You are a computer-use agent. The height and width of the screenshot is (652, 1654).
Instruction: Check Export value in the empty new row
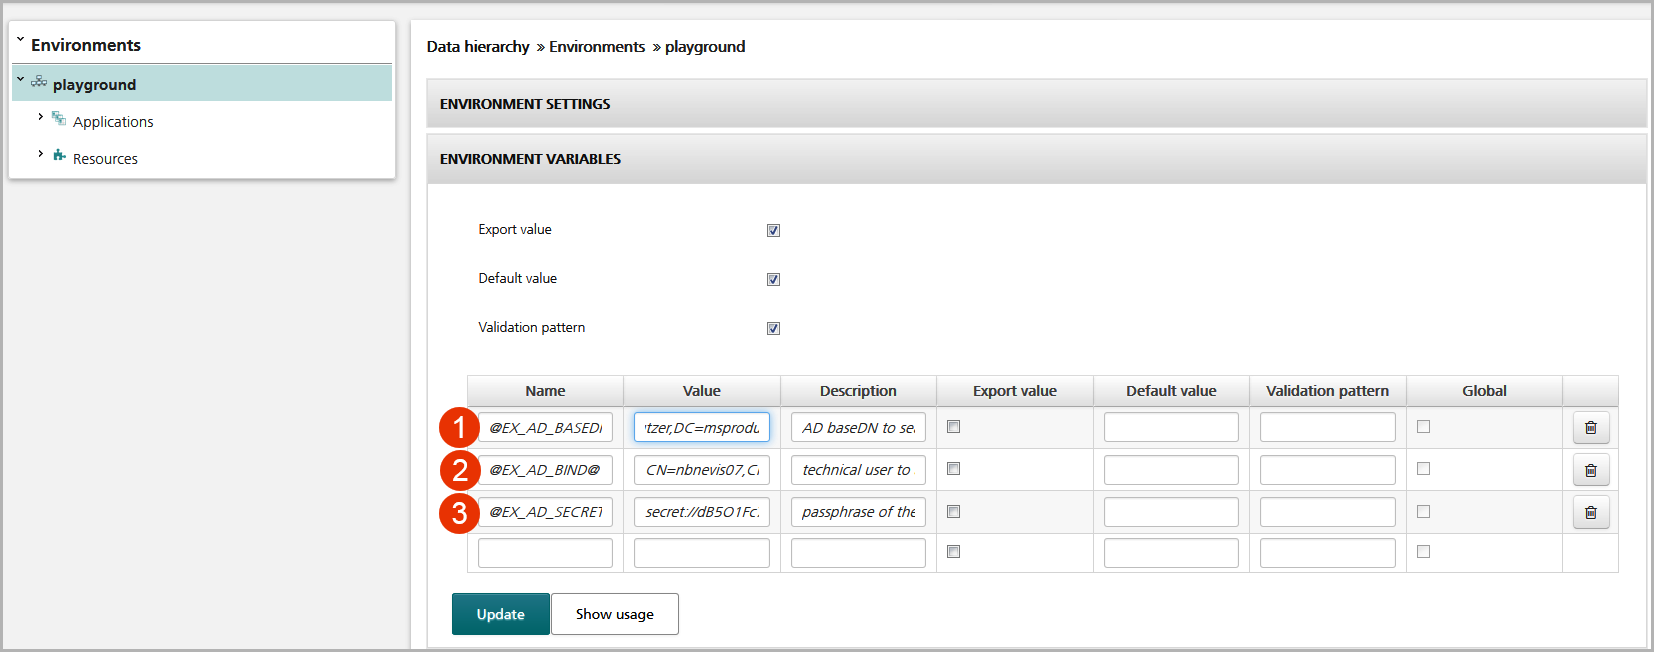tap(953, 551)
